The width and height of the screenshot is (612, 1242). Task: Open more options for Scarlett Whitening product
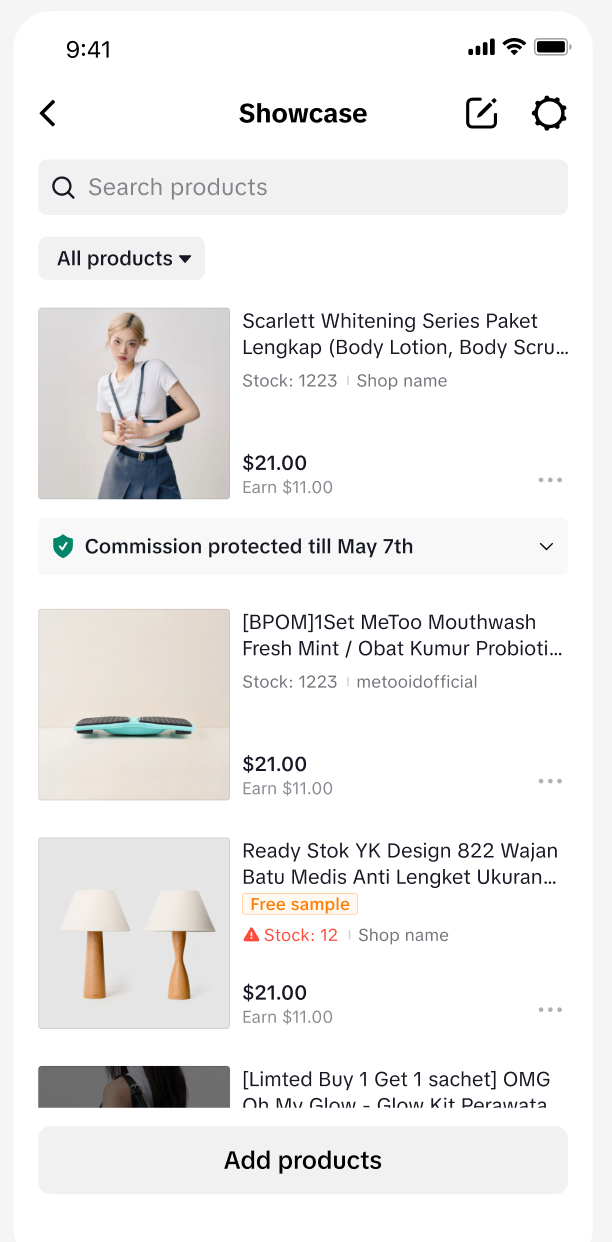pyautogui.click(x=550, y=480)
